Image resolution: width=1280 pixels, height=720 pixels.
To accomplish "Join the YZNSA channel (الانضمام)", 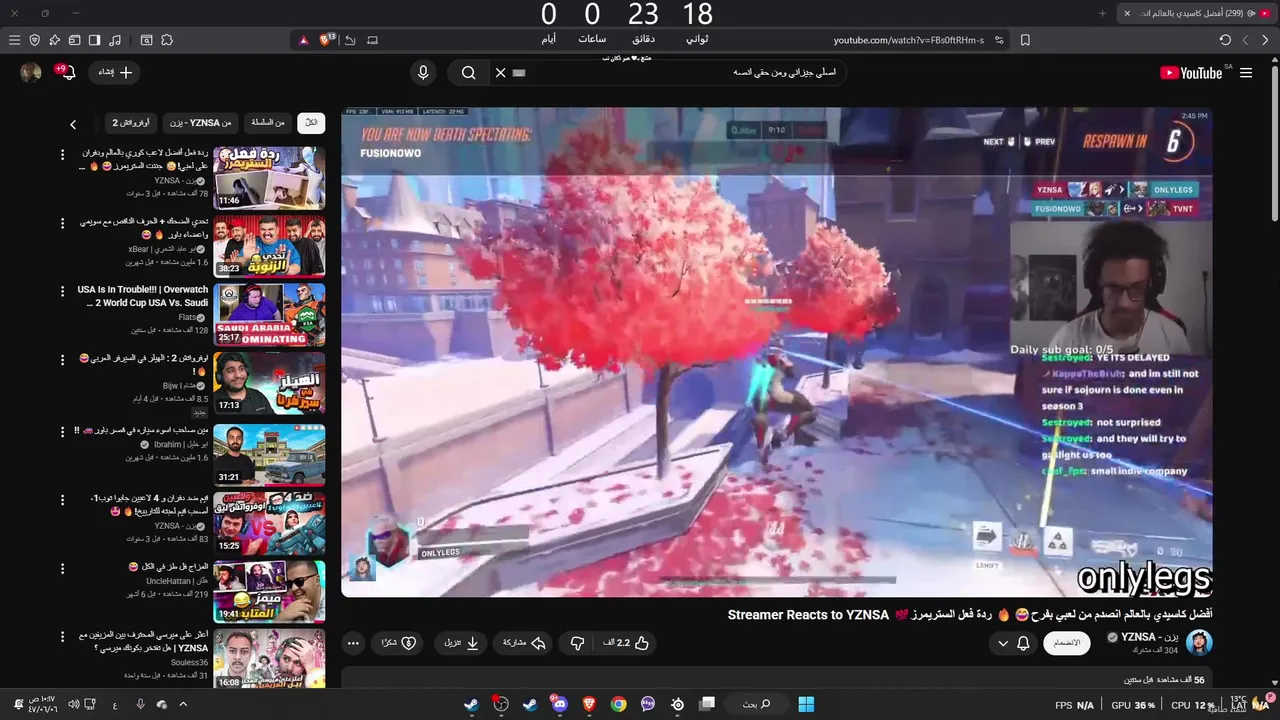I will click(x=1067, y=643).
